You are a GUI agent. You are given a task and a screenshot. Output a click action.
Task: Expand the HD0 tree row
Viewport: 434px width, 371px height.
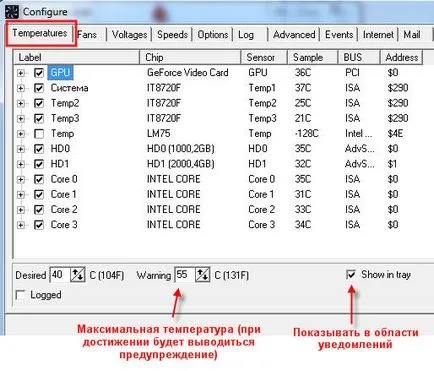coord(21,149)
